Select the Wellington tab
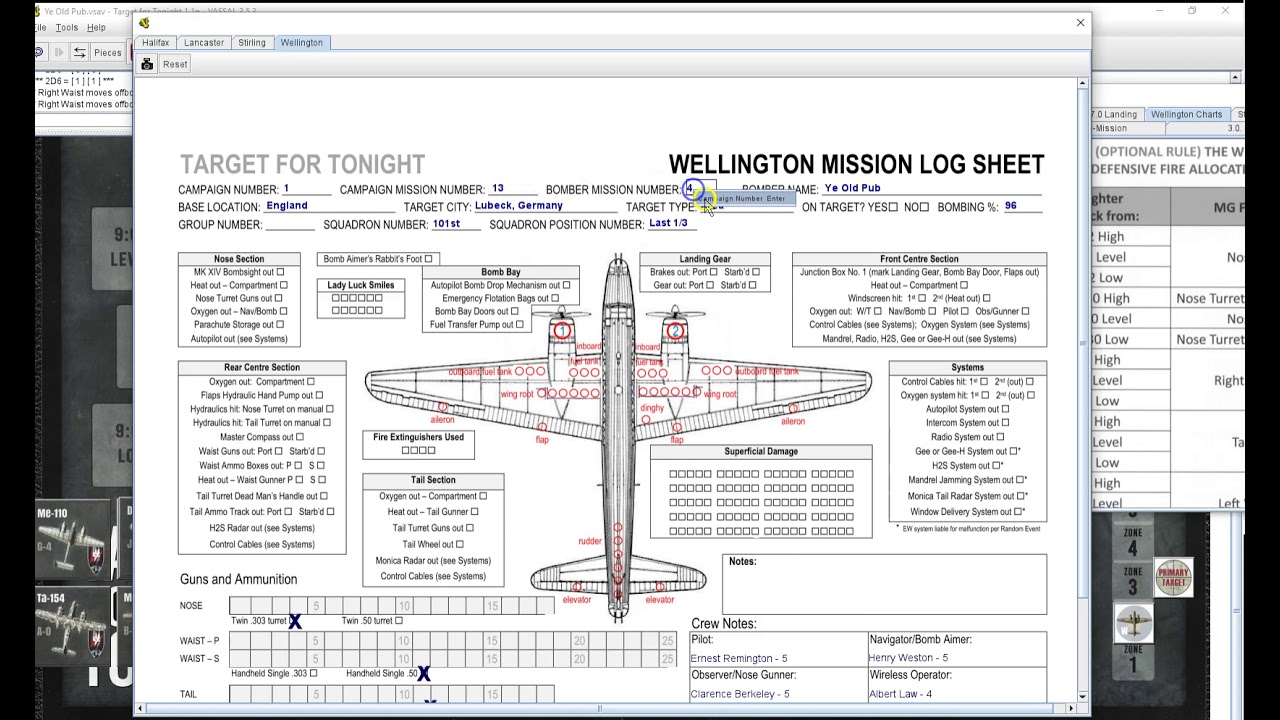Viewport: 1280px width, 720px height. point(302,43)
